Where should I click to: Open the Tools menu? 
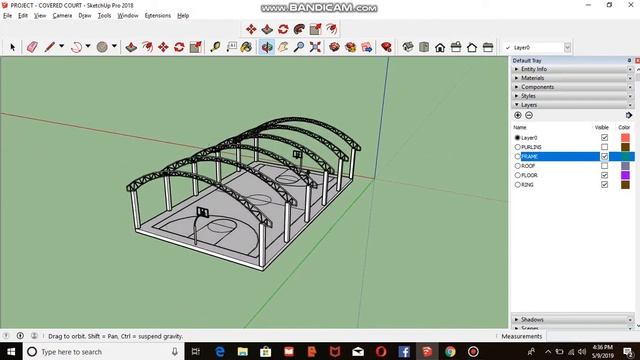[104, 16]
